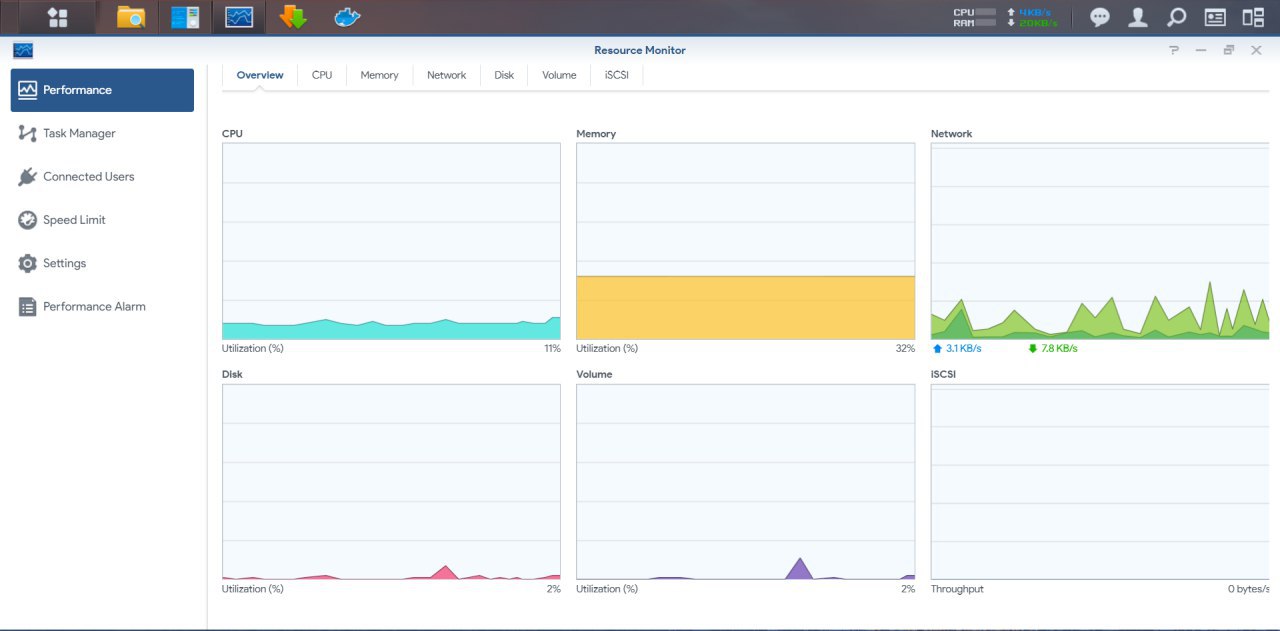This screenshot has width=1280, height=631.
Task: Open Speed Limit in the sidebar
Action: point(74,220)
